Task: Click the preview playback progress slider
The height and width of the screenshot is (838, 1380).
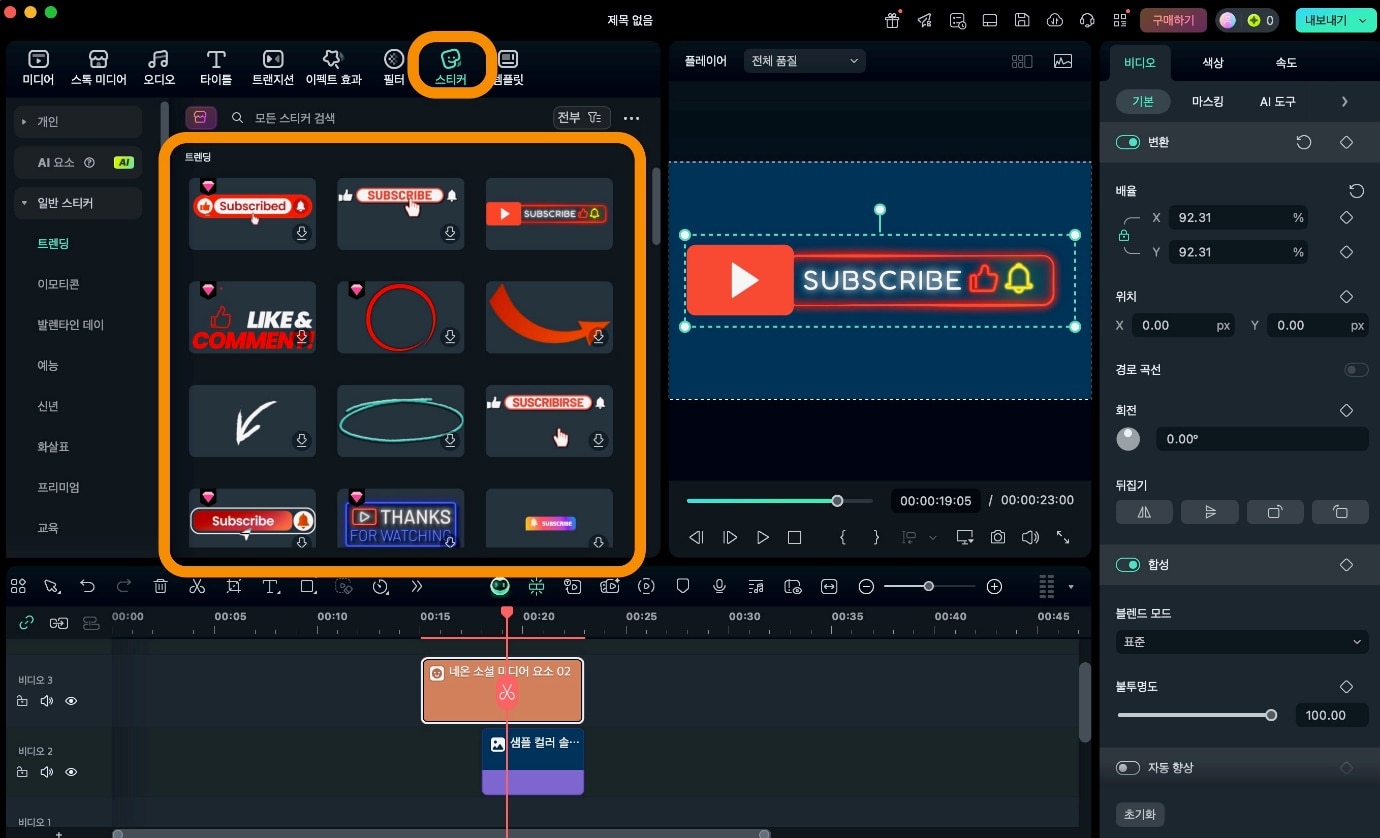Action: pos(779,501)
